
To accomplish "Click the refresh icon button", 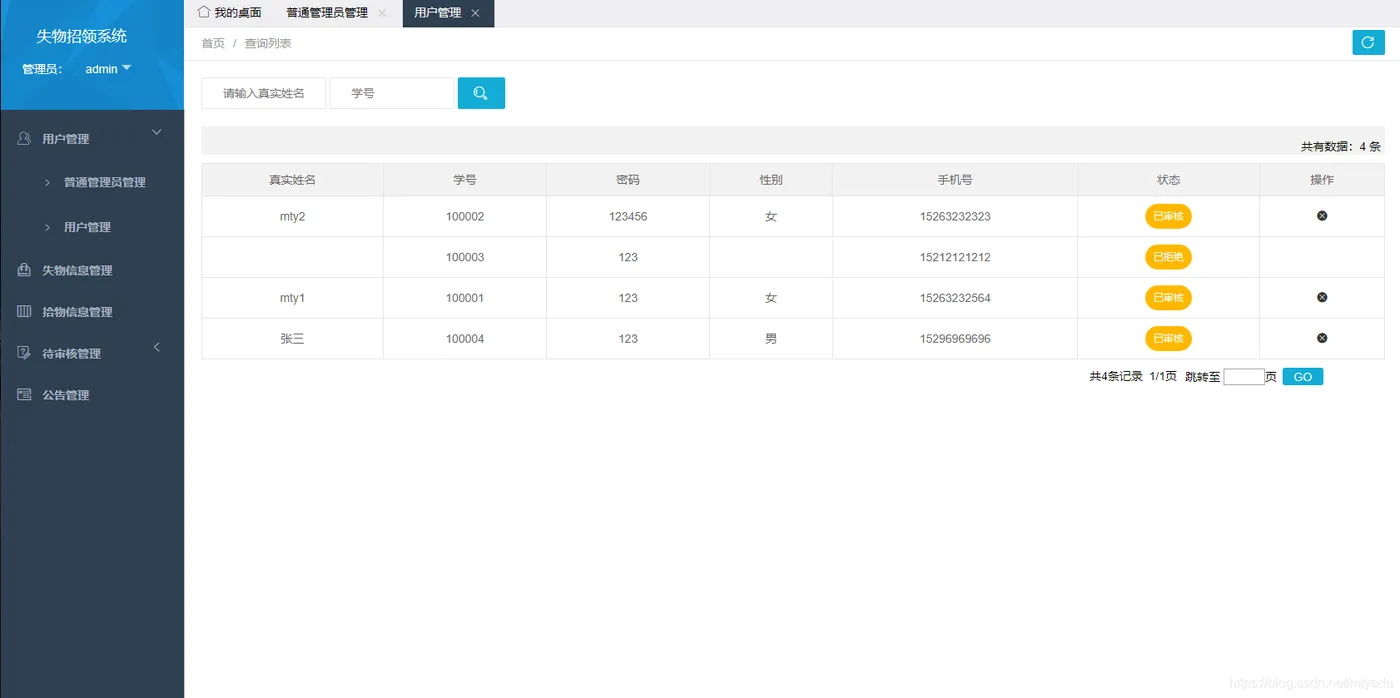I will click(1368, 42).
